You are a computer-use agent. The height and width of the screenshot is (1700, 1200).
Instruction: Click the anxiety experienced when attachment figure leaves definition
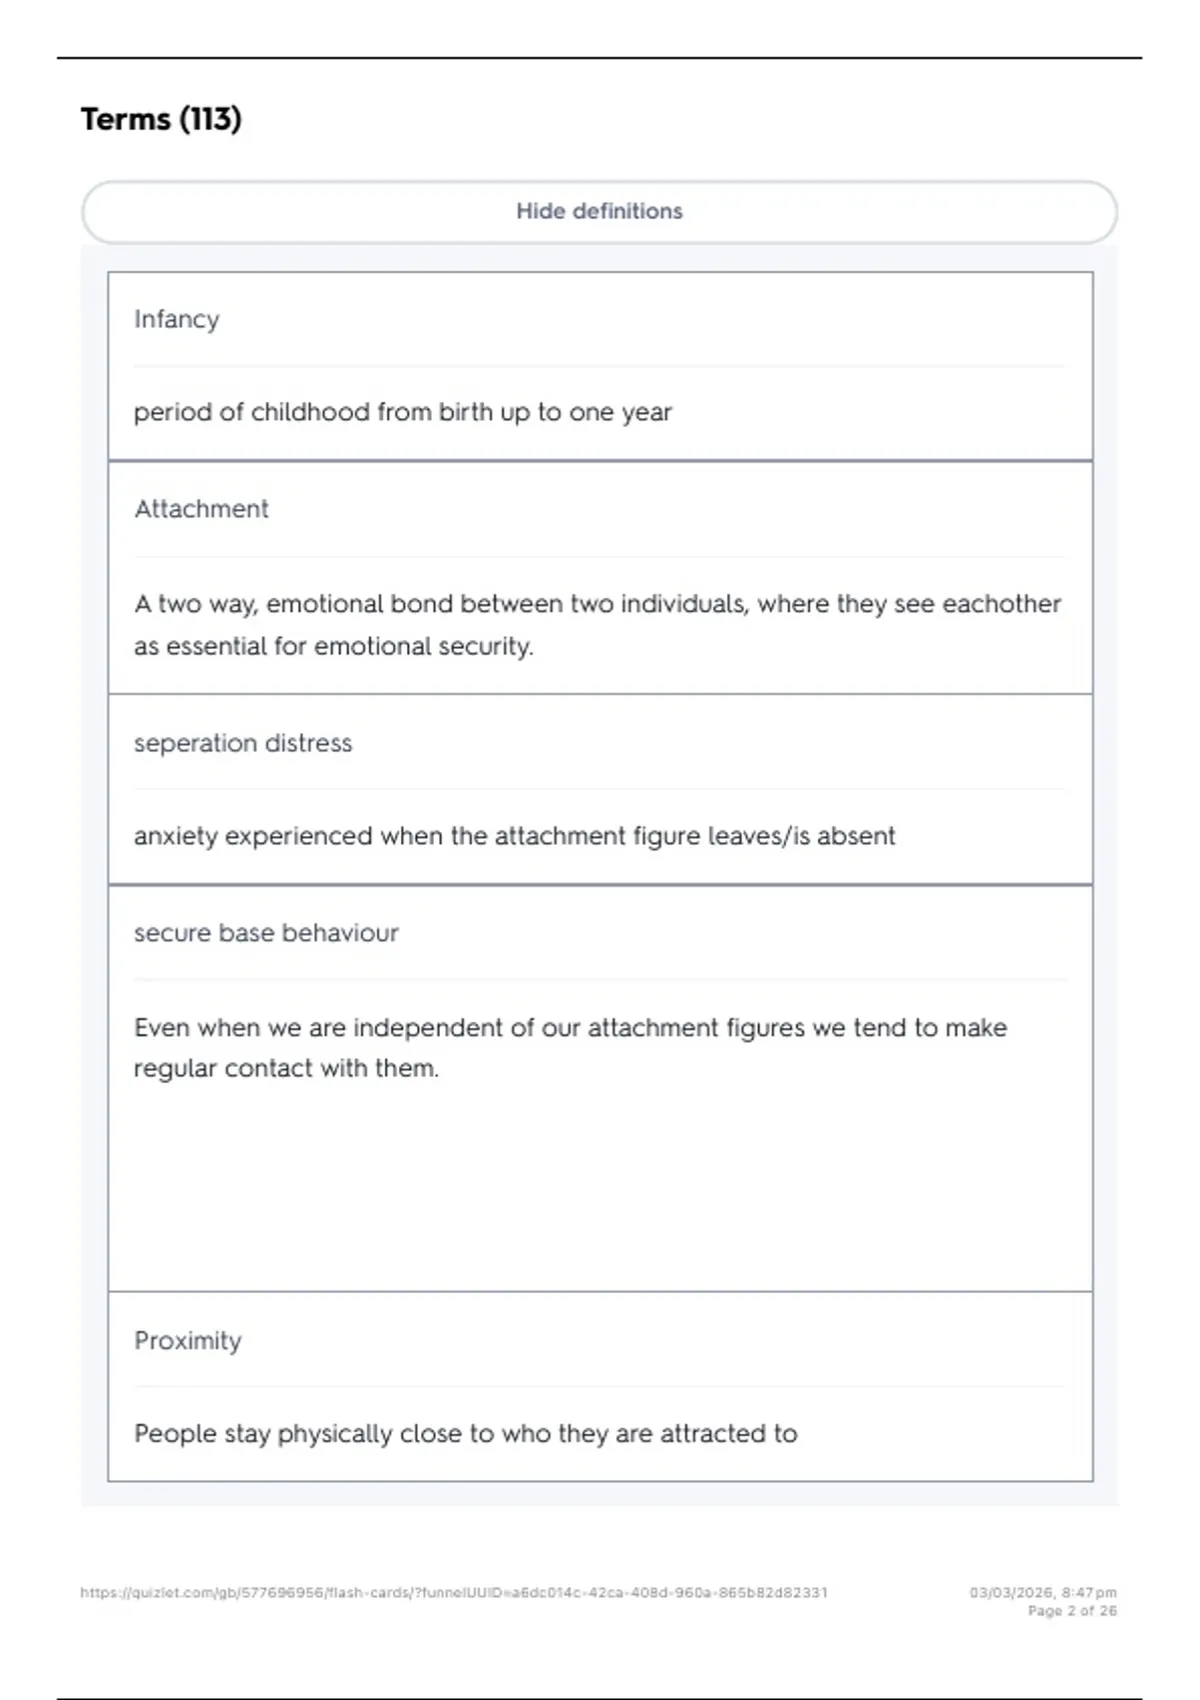(x=514, y=836)
